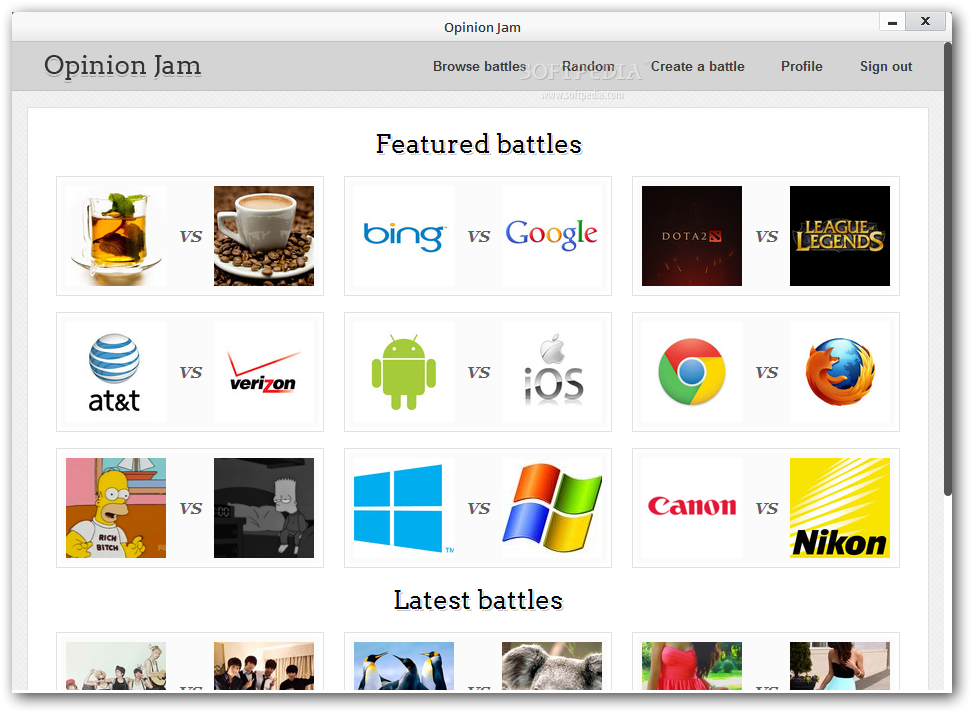Choose the Canon logo
The width and height of the screenshot is (972, 713).
tap(692, 508)
